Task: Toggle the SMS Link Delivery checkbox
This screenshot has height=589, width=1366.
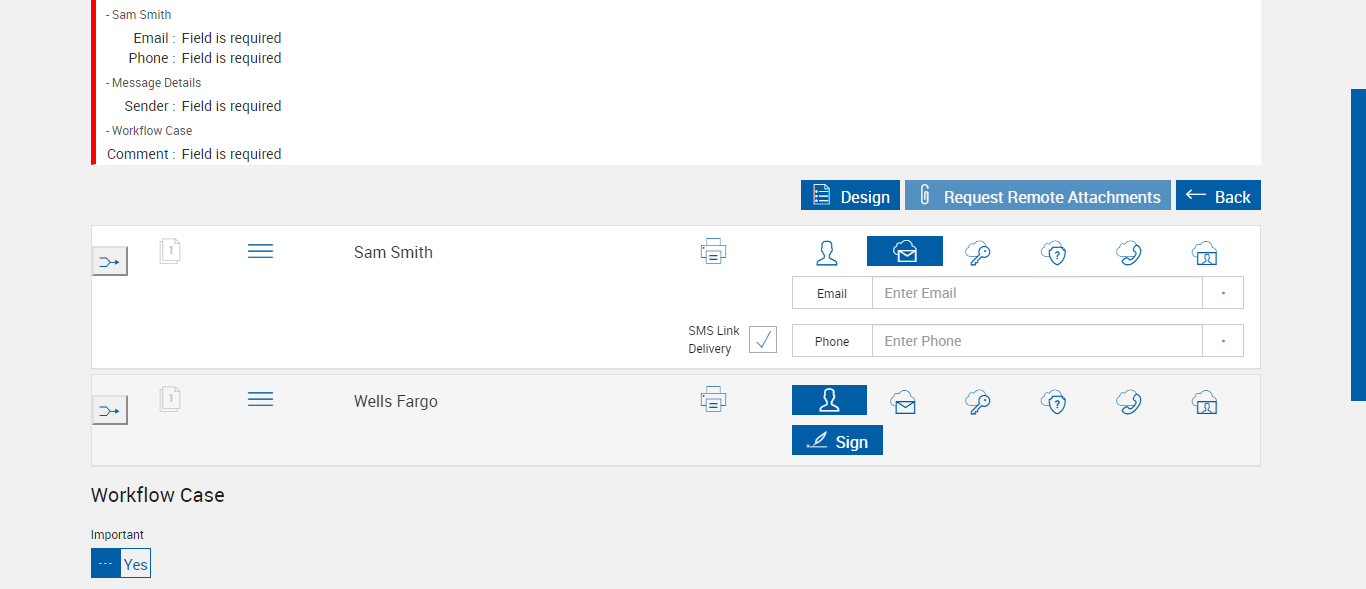Action: [763, 340]
